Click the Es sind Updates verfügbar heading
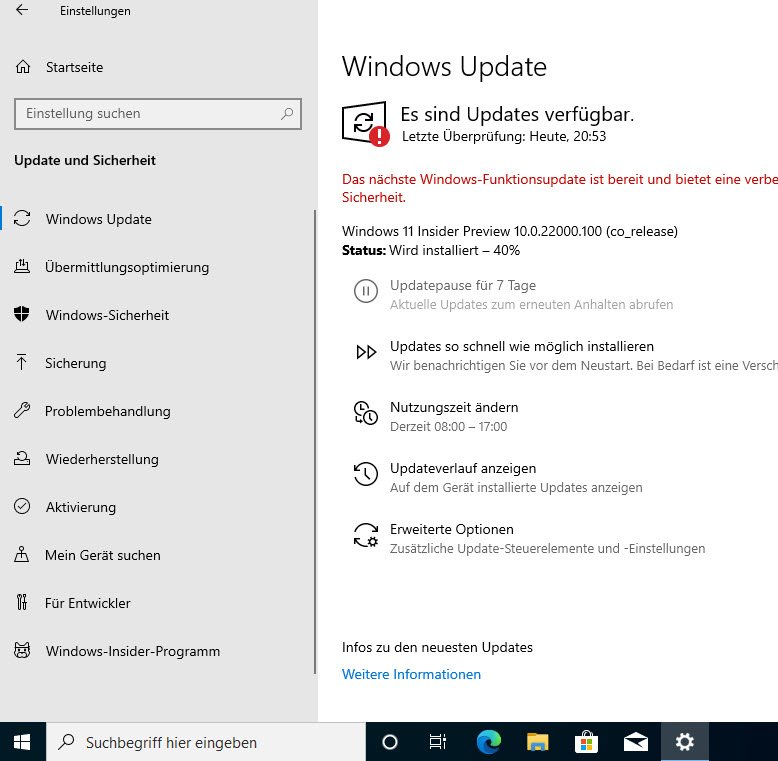778x761 pixels. tap(517, 114)
